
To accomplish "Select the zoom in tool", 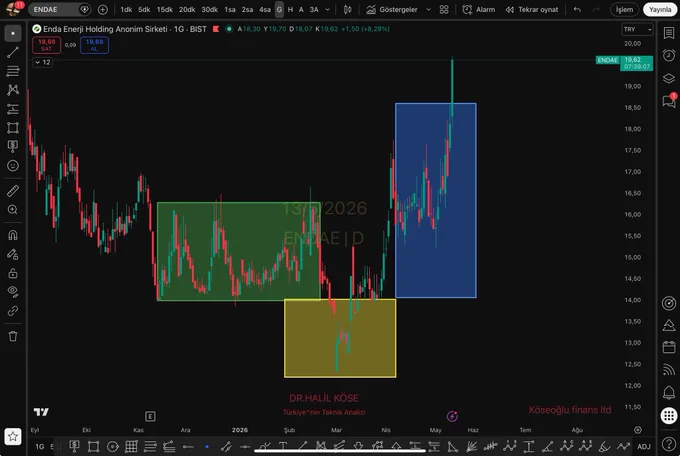I will 13,210.
